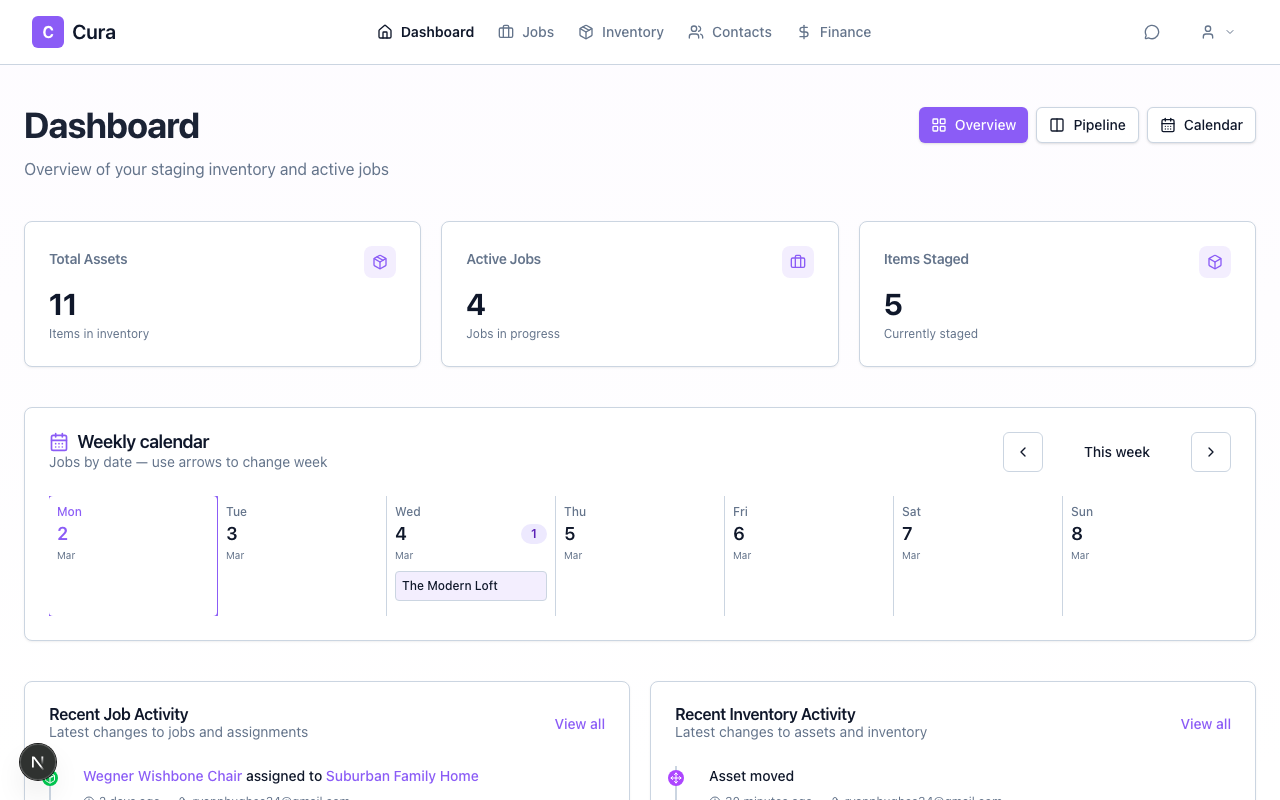
Task: Click the briefcase icon on Active Jobs card
Action: 797,261
